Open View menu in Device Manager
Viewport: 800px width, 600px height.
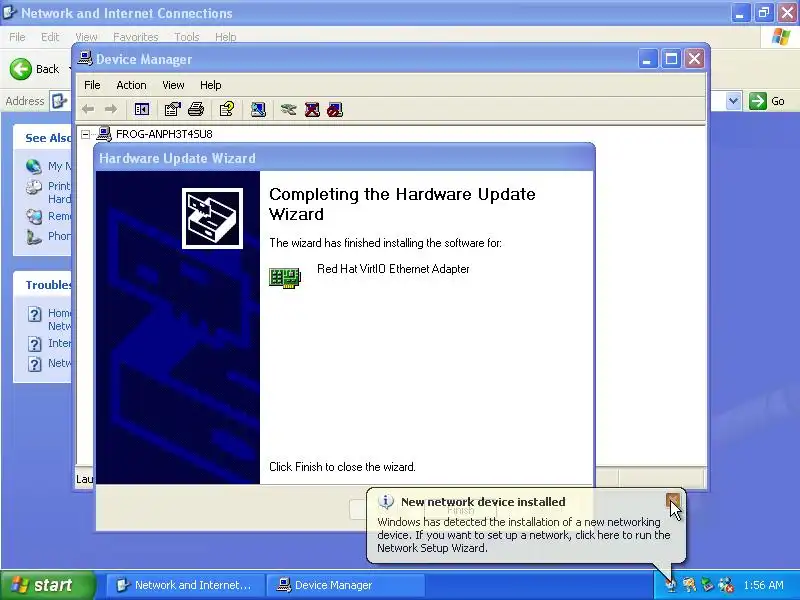tap(173, 85)
